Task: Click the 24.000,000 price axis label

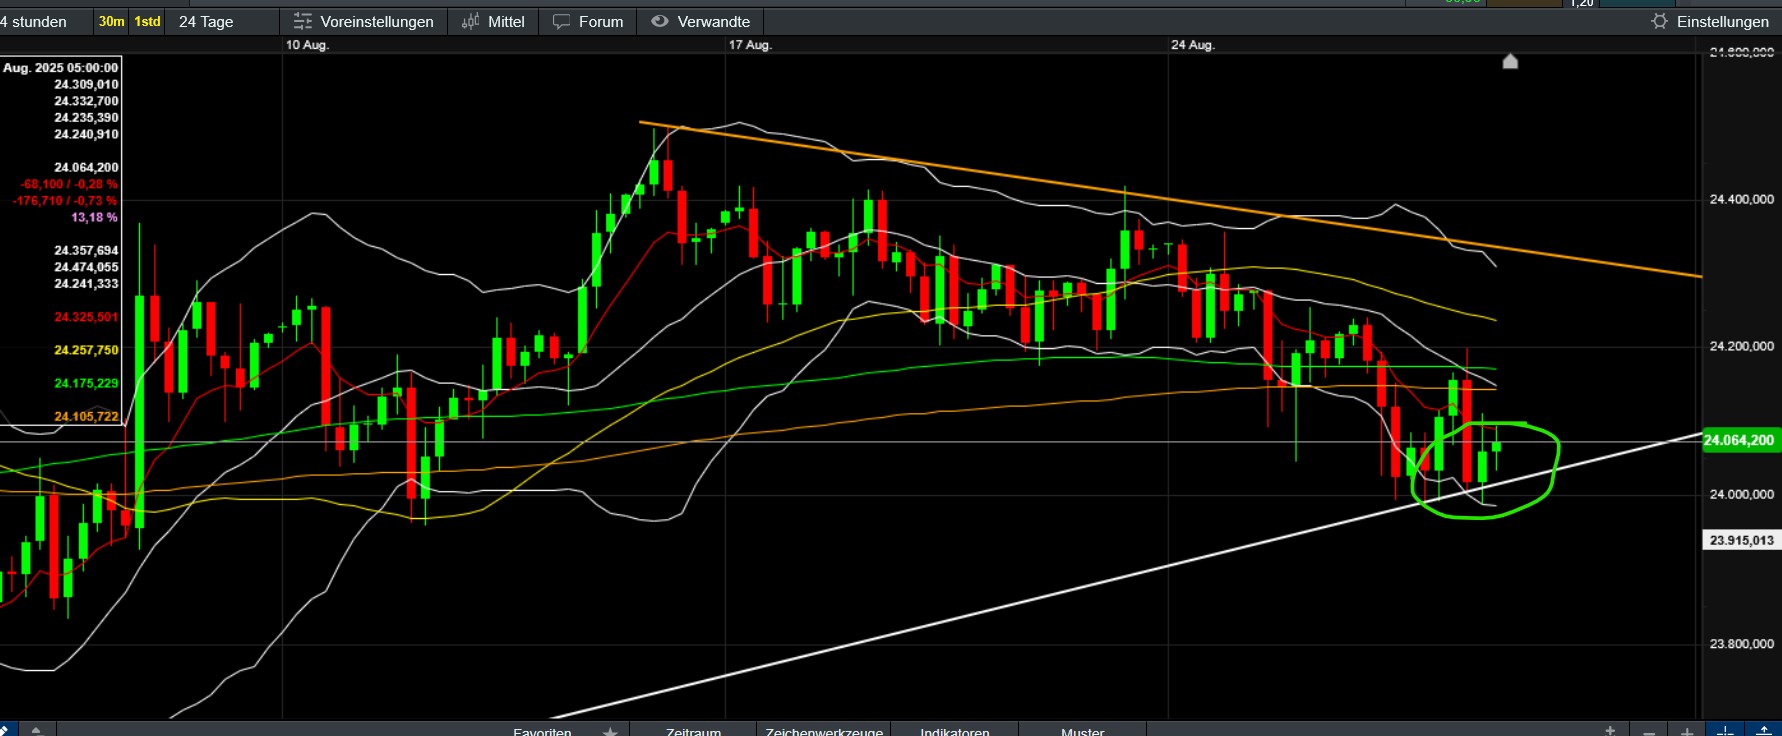Action: point(1741,494)
